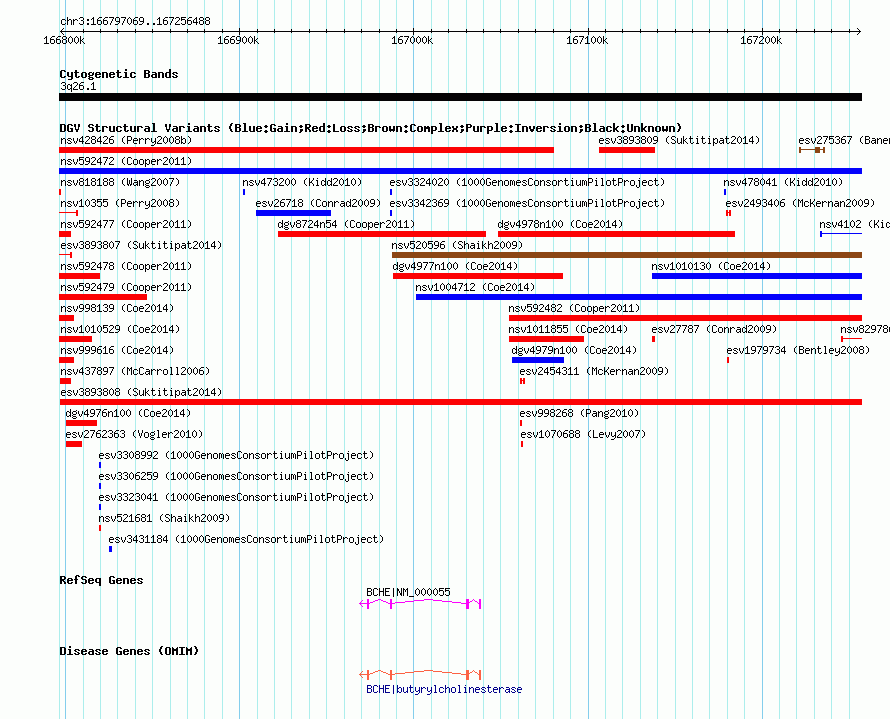The image size is (890, 719).
Task: Click the nsv437897 (McCarroll2006) label
Action: tap(135, 371)
